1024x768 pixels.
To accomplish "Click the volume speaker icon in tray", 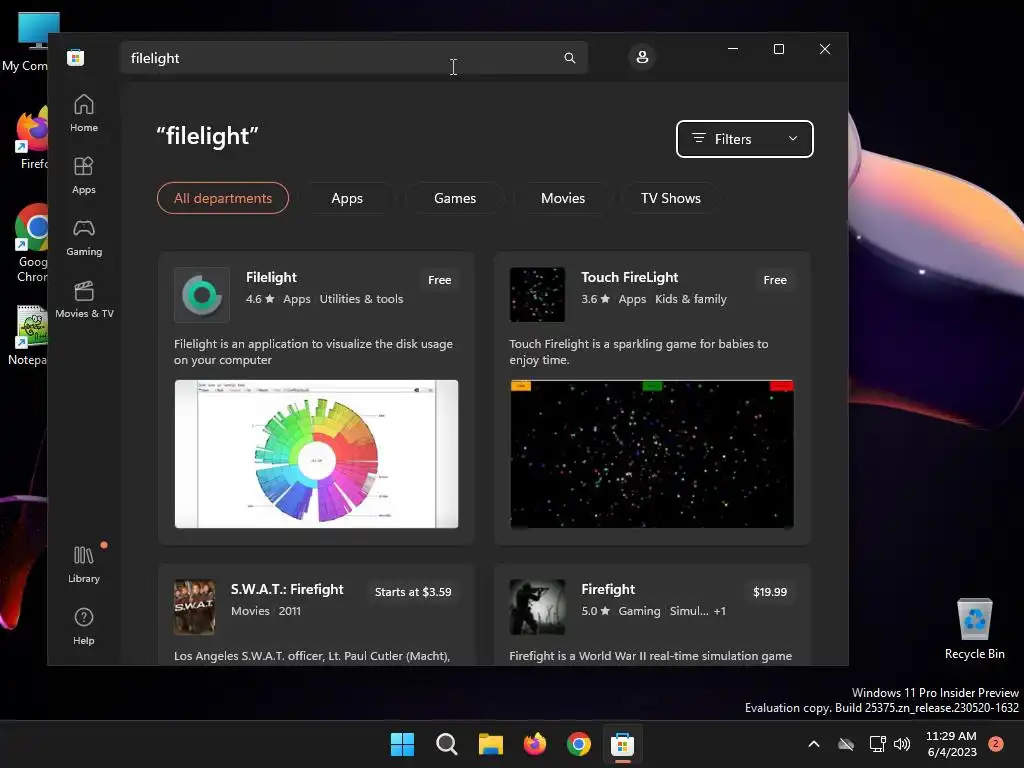I will pos(903,744).
